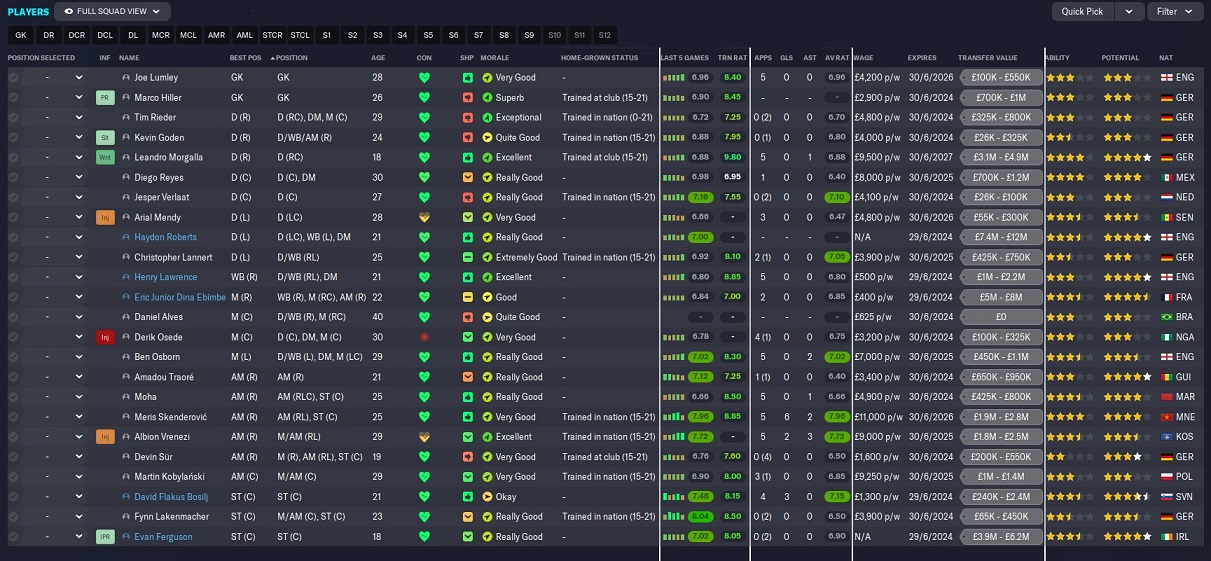
Task: Click Joe Lumley's green condition heart icon
Action: point(424,77)
